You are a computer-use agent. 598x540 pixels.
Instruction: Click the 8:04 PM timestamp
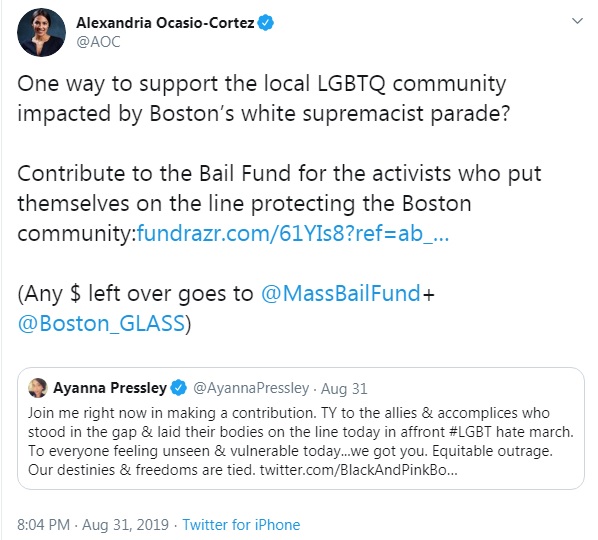pyautogui.click(x=43, y=525)
